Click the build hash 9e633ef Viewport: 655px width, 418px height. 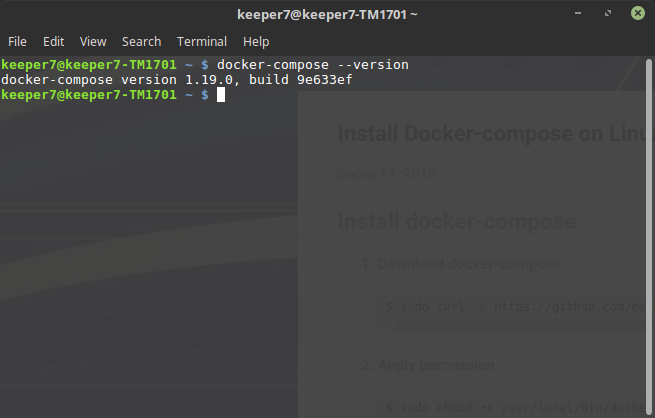click(325, 80)
